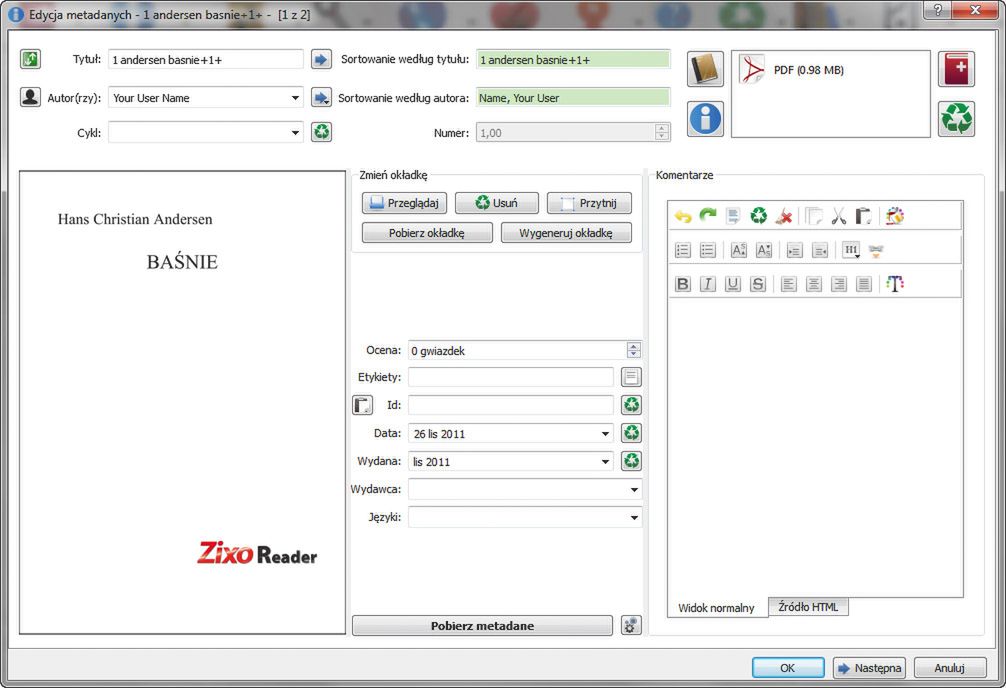Image resolution: width=1006 pixels, height=688 pixels.
Task: Open the Wydana date dropdown
Action: tap(605, 461)
